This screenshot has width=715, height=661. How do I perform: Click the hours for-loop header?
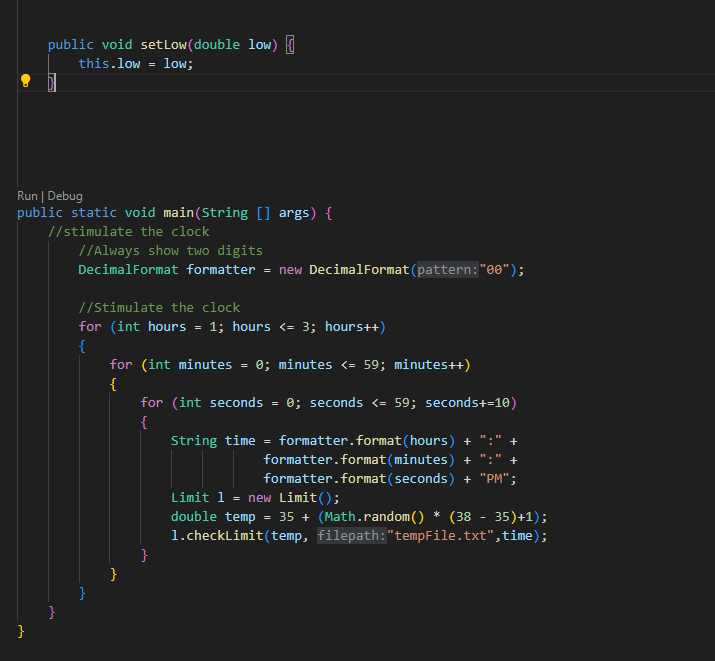(232, 327)
